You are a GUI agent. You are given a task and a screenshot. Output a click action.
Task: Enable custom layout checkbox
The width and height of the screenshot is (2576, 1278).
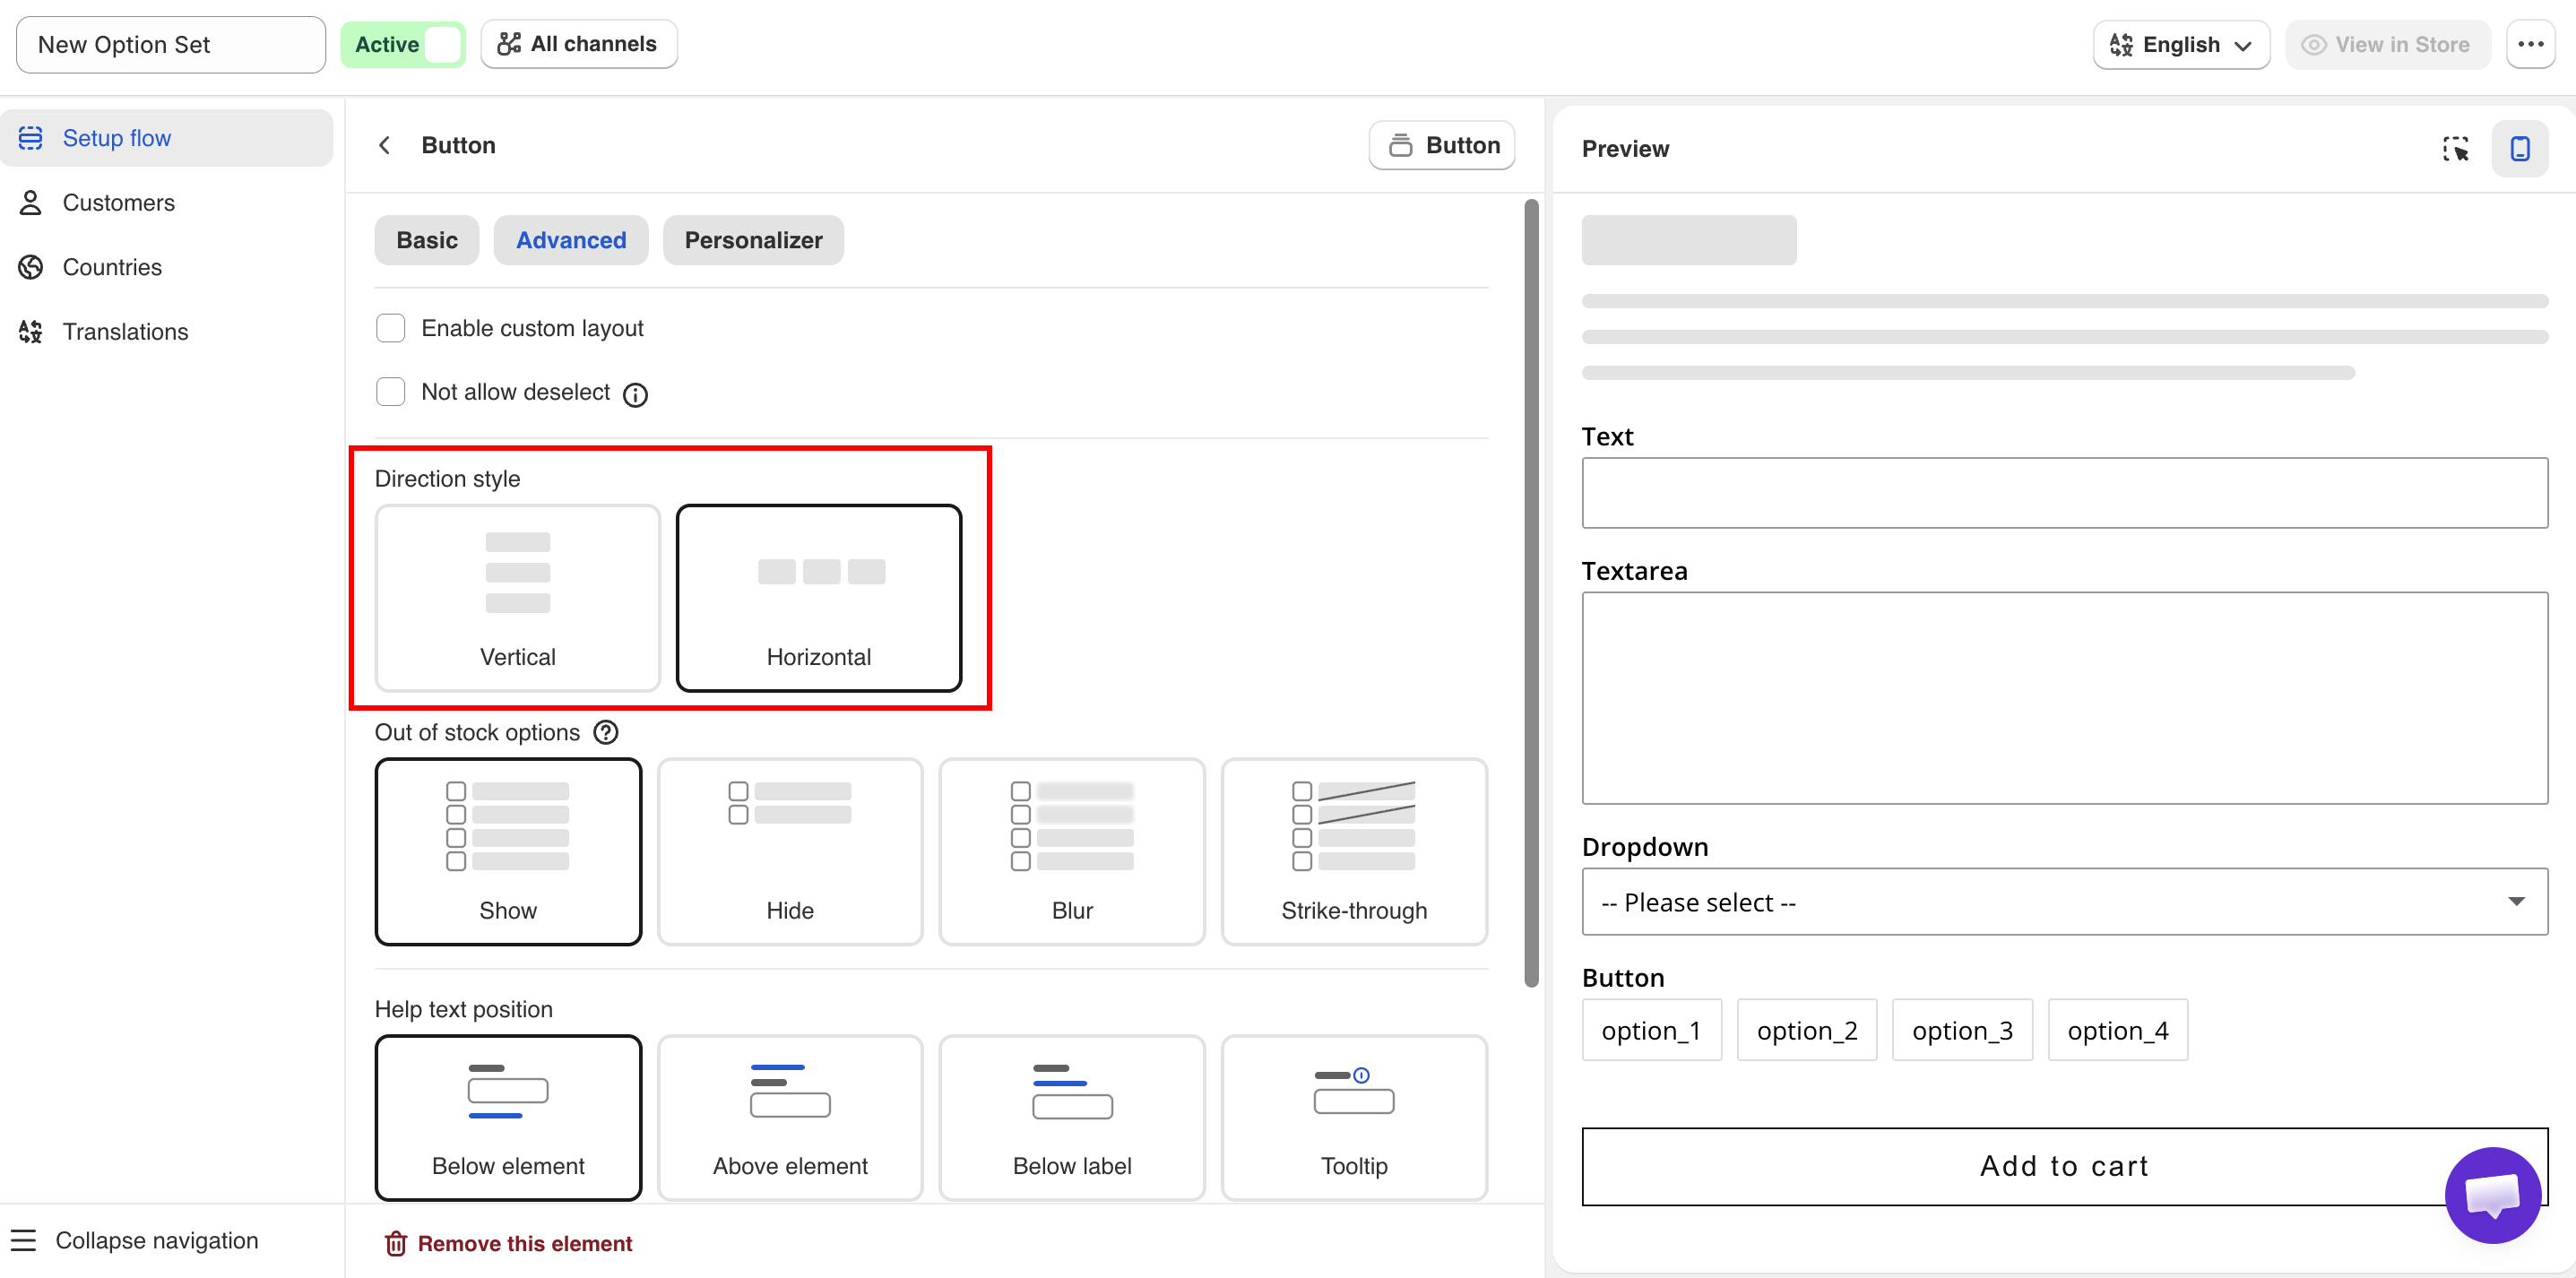pyautogui.click(x=390, y=328)
